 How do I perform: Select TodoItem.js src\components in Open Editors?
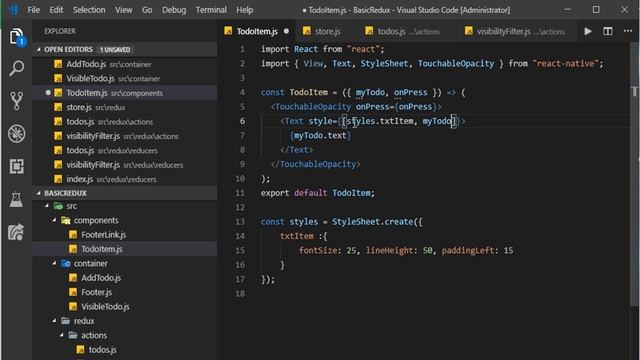[x=124, y=93]
